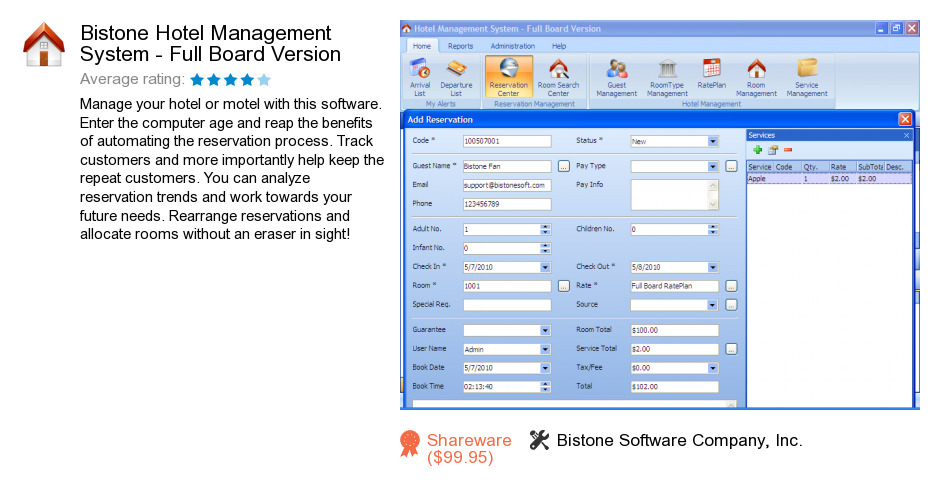The image size is (940, 493).
Task: Open the Check Out date picker
Action: [x=712, y=267]
